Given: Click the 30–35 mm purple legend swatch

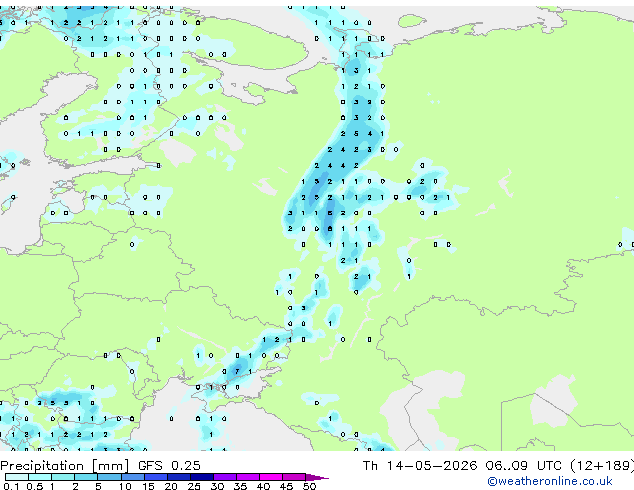Looking at the screenshot, I should pos(224,477).
